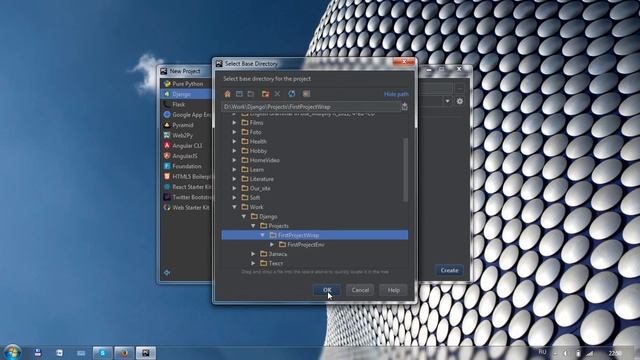Viewport: 640px width, 360px height.
Task: Go to the home directory icon
Action: [x=227, y=94]
